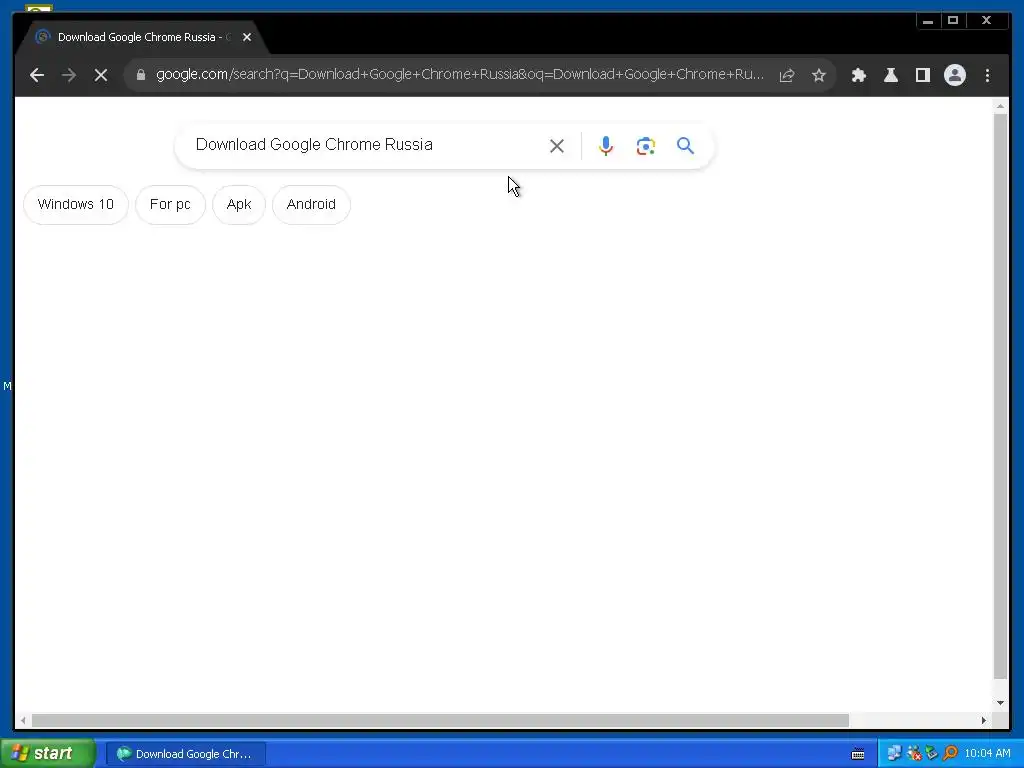Screen dimensions: 1024x768
Task: Open the on-screen keyboard tray icon
Action: click(858, 754)
